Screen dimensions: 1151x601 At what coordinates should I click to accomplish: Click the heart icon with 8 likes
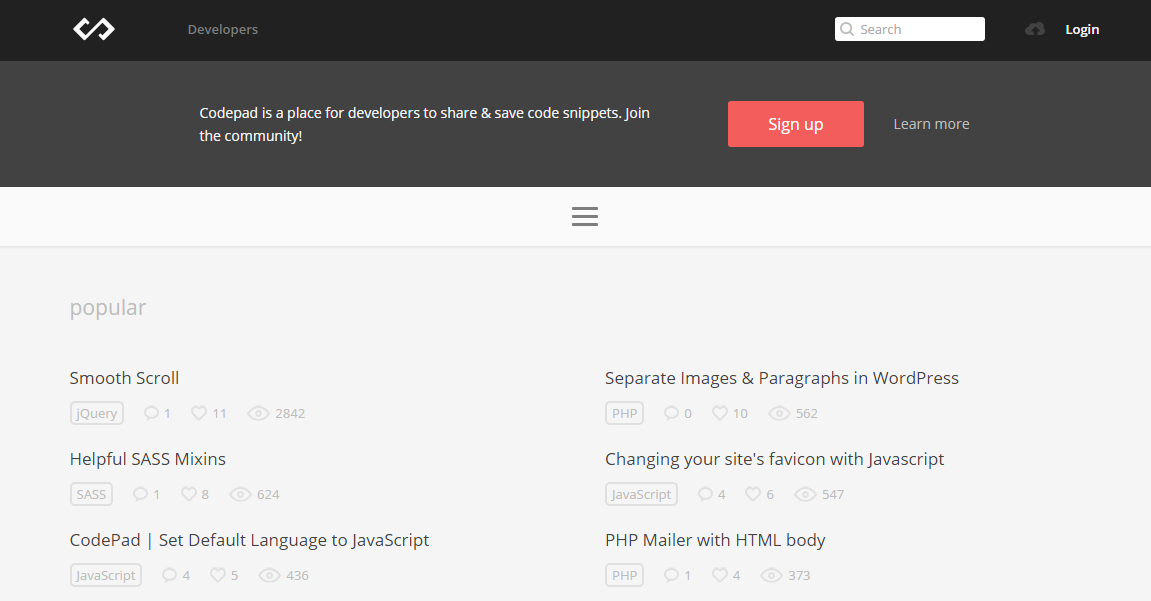tap(189, 494)
